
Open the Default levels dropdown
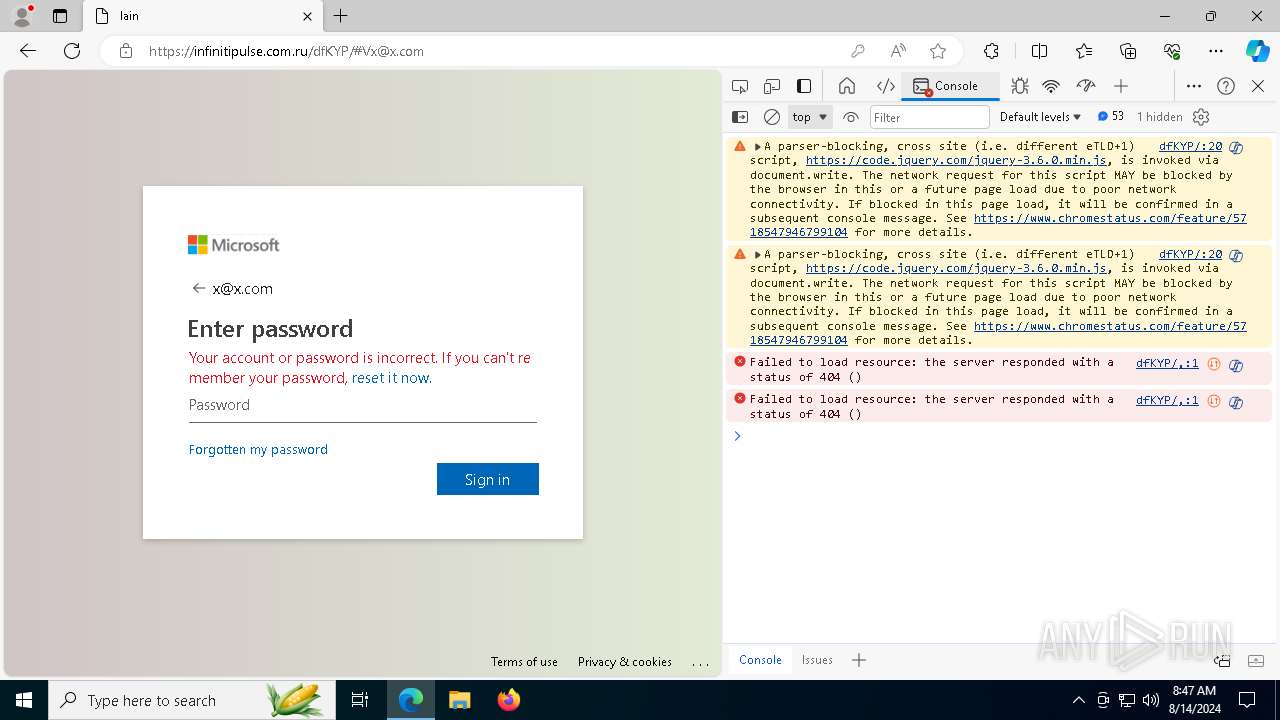[1040, 117]
